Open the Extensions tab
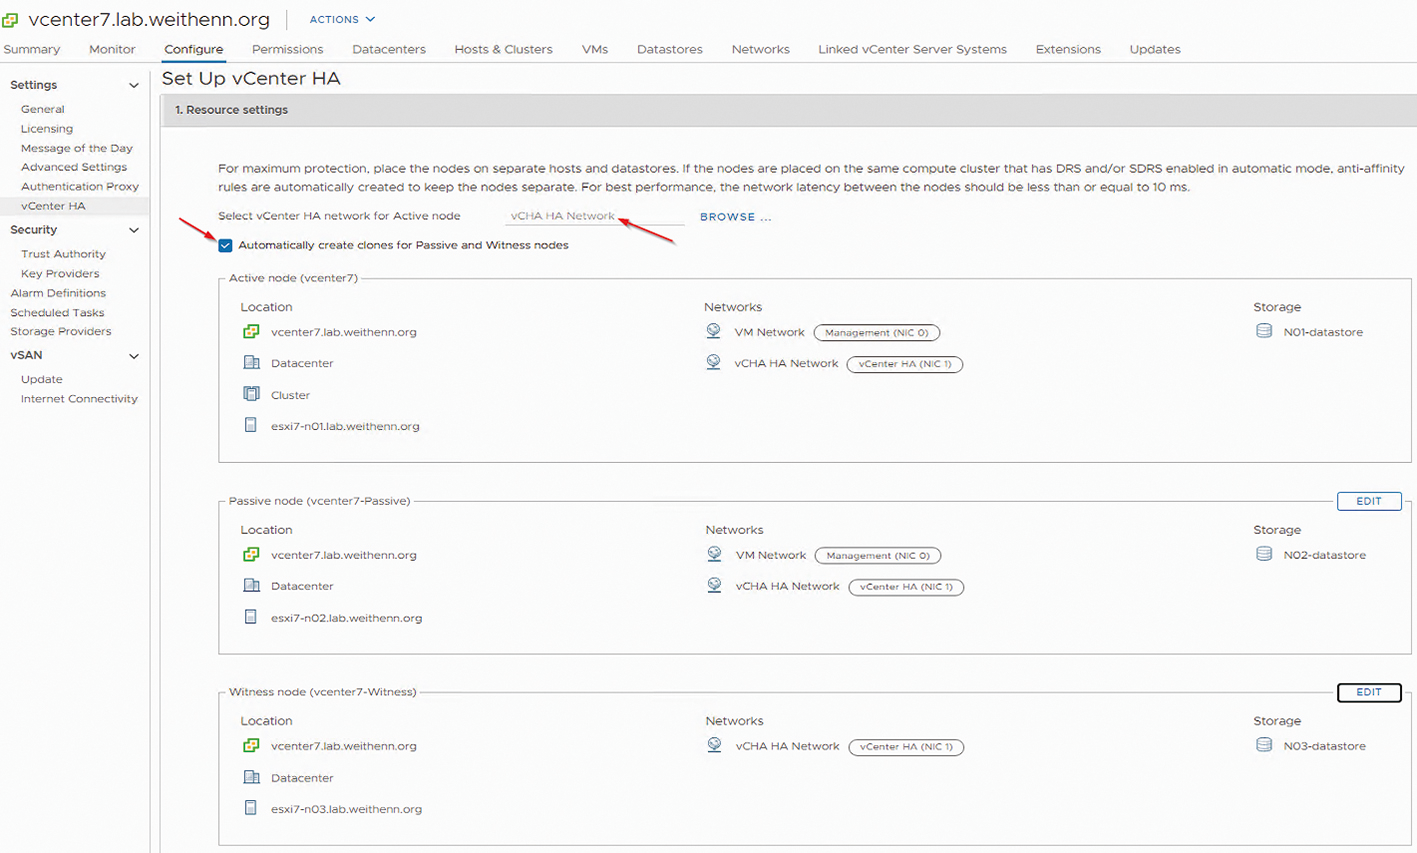 click(1068, 49)
